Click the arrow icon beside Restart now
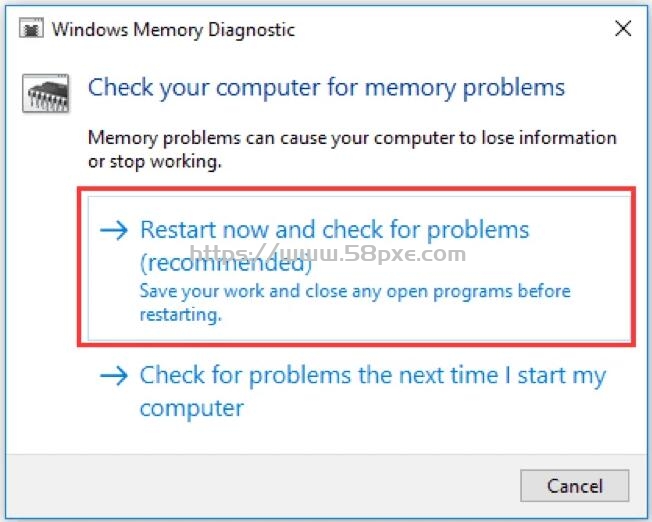 click(114, 230)
